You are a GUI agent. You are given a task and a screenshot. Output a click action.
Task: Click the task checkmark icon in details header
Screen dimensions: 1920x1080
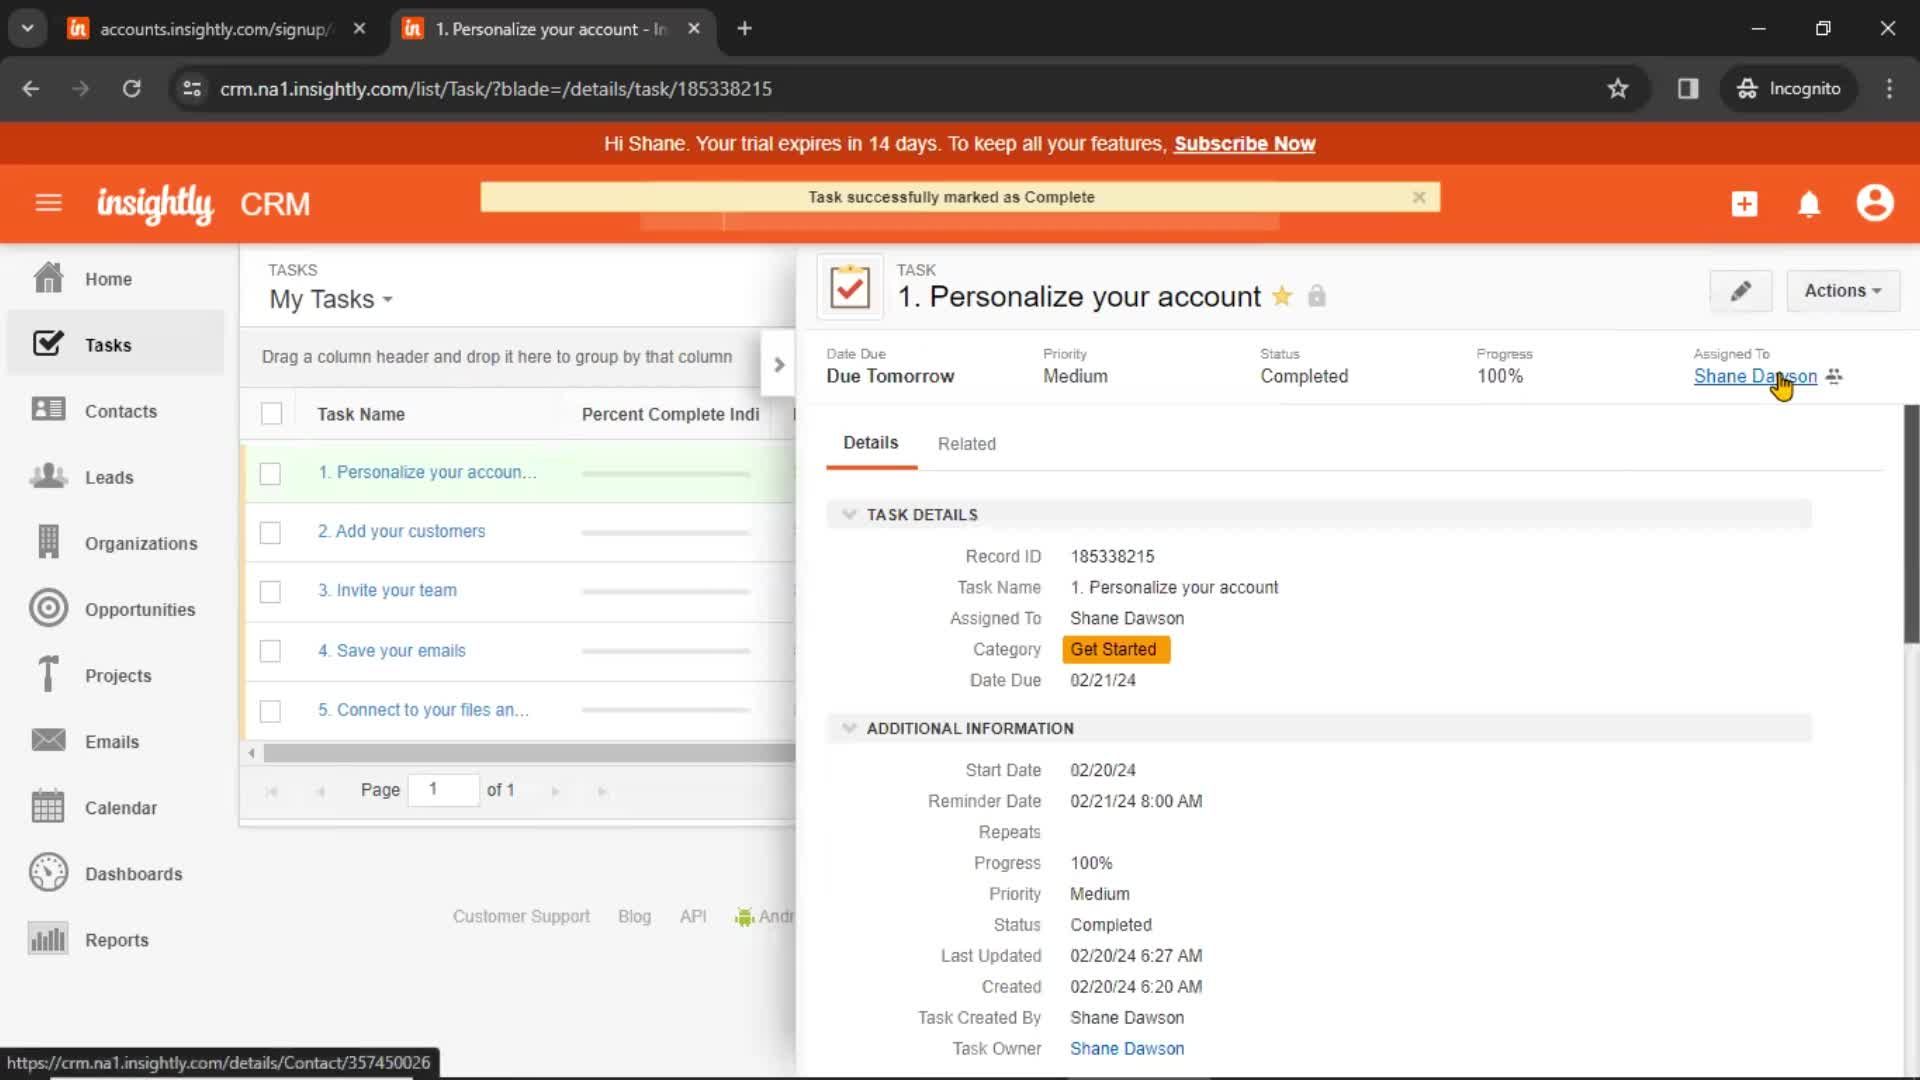point(850,288)
